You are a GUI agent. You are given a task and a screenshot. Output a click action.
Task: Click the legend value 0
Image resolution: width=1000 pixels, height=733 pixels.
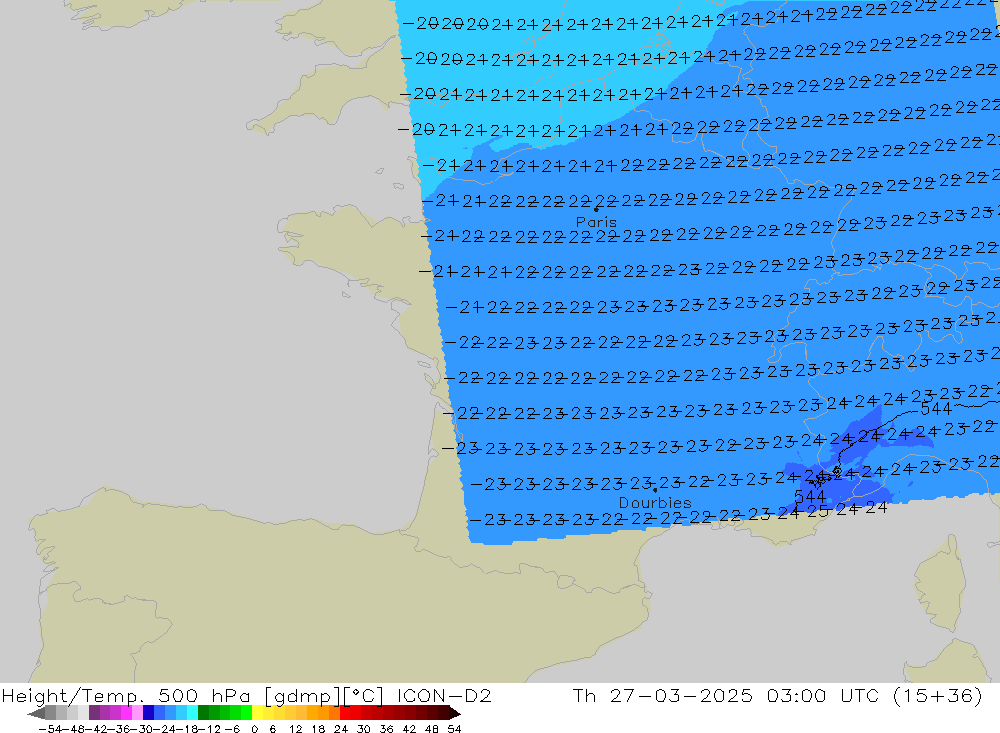pyautogui.click(x=254, y=729)
